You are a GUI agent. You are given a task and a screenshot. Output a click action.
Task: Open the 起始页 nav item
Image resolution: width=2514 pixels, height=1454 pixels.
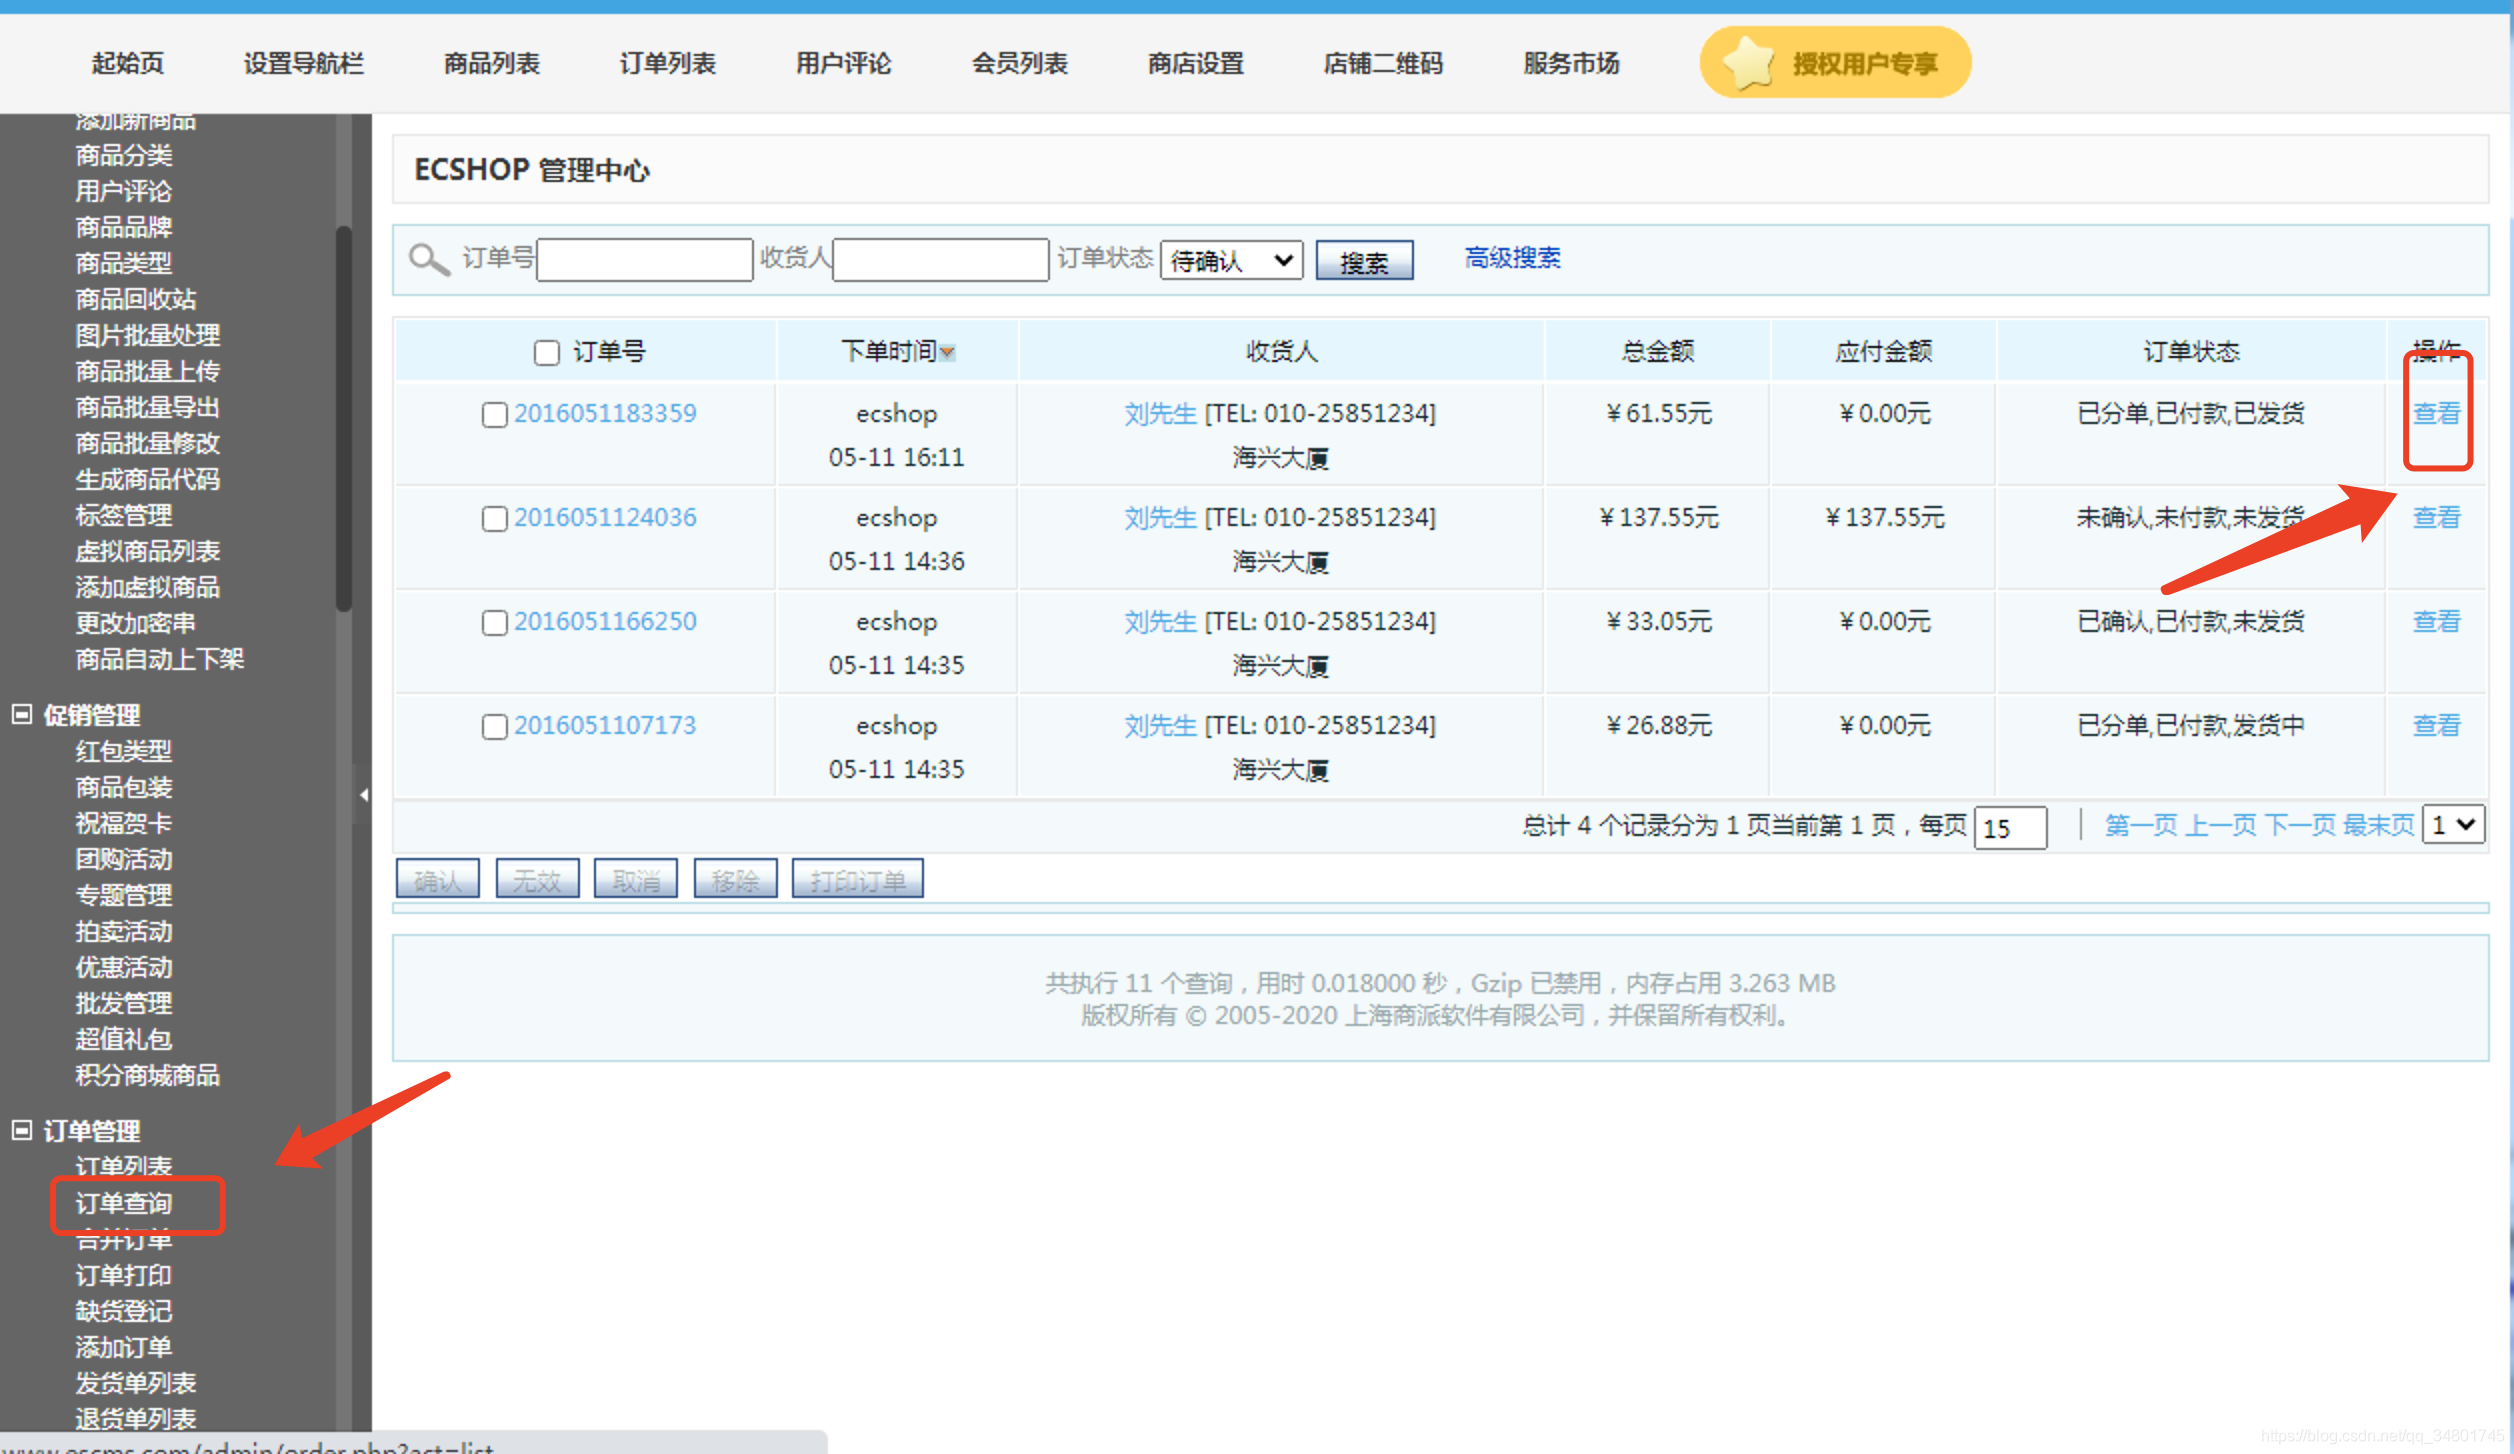pos(127,63)
